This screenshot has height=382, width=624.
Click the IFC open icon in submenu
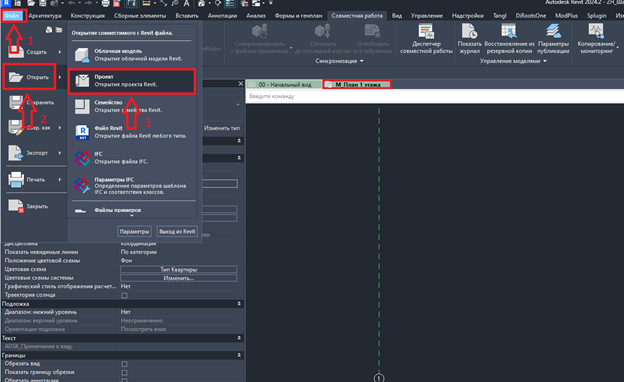pyautogui.click(x=82, y=158)
